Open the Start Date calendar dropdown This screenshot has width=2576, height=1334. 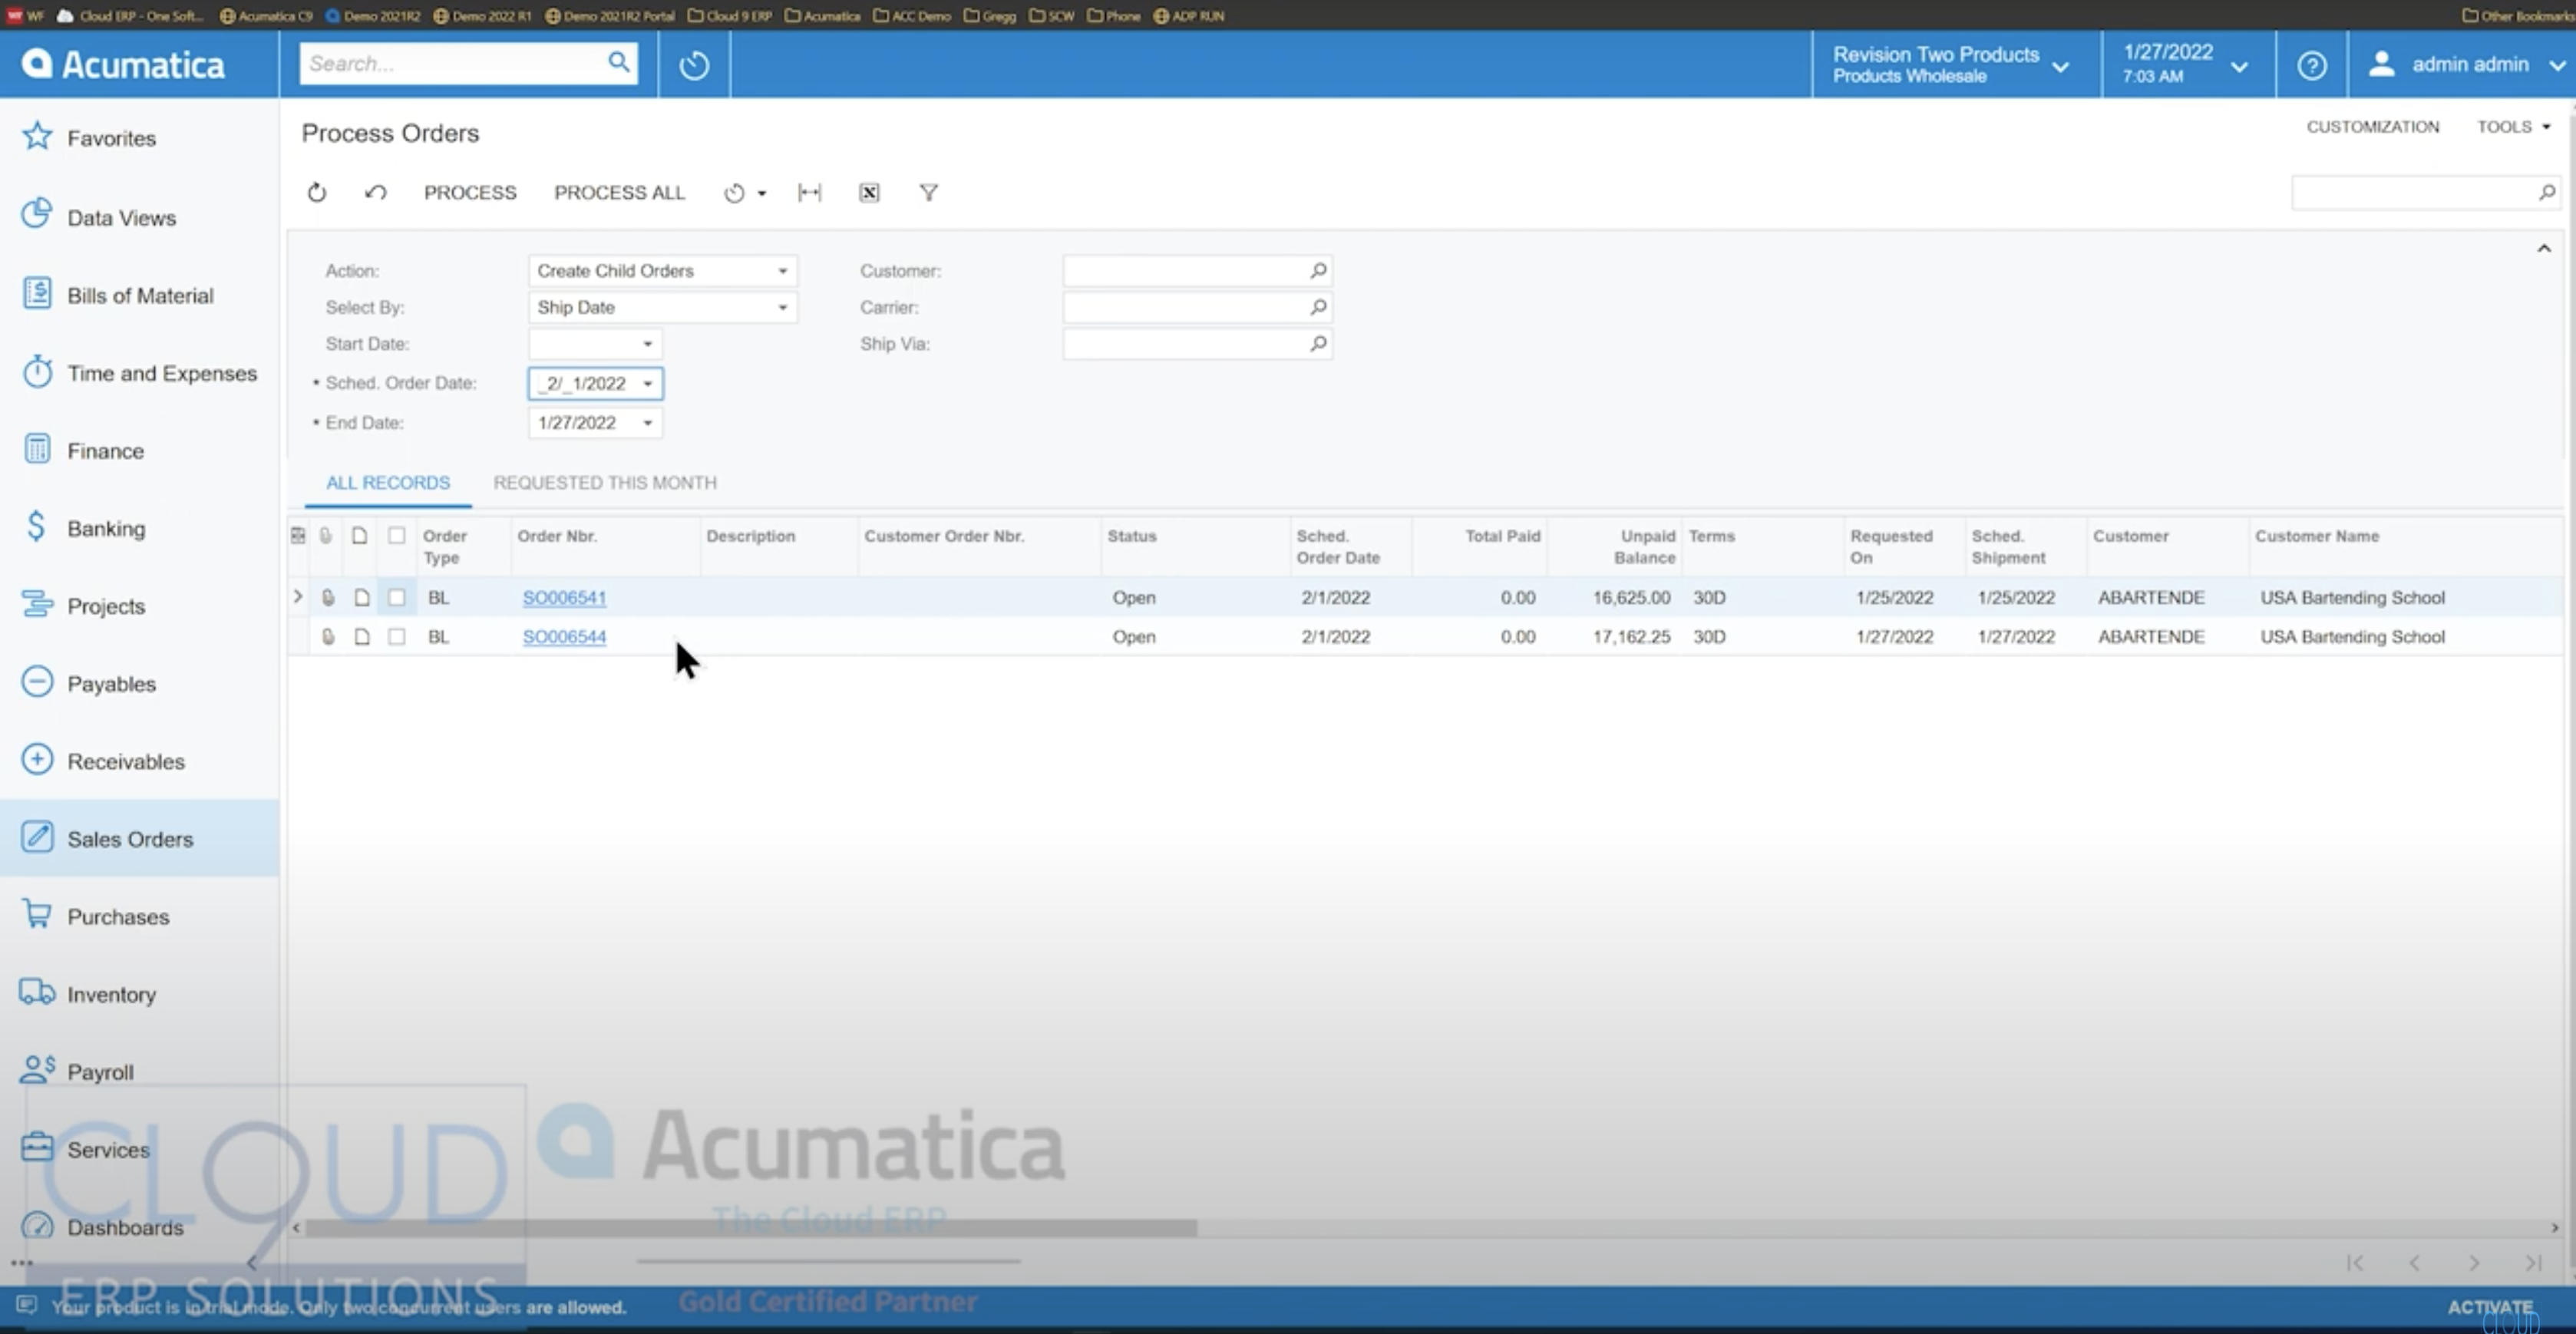coord(647,343)
